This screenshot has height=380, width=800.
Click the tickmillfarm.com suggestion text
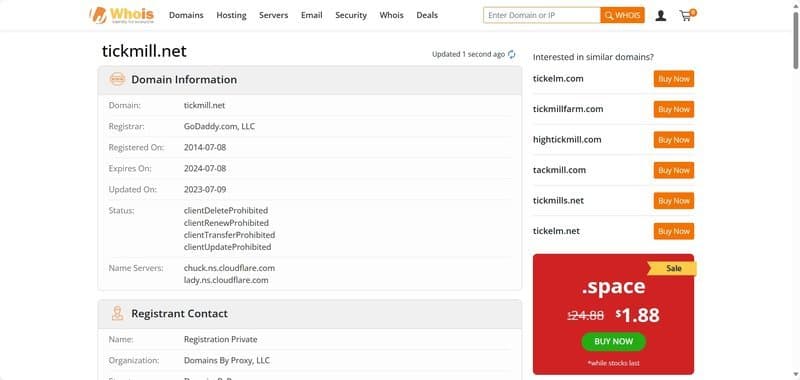coord(568,109)
